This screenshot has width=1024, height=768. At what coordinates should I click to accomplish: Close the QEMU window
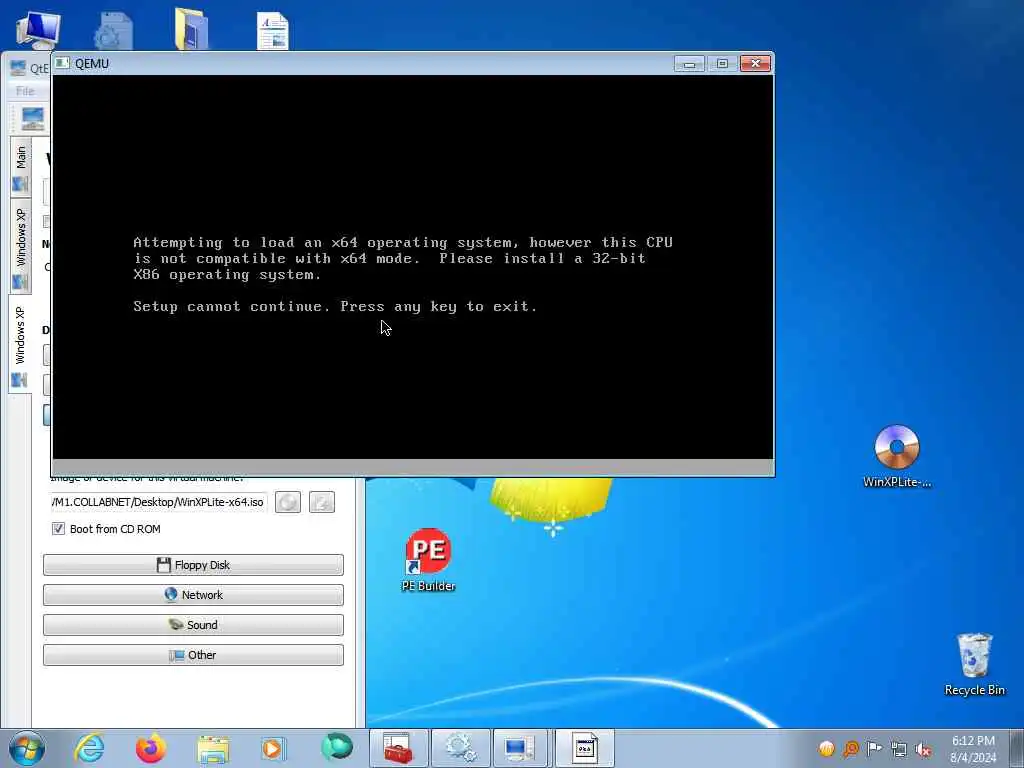pos(755,63)
